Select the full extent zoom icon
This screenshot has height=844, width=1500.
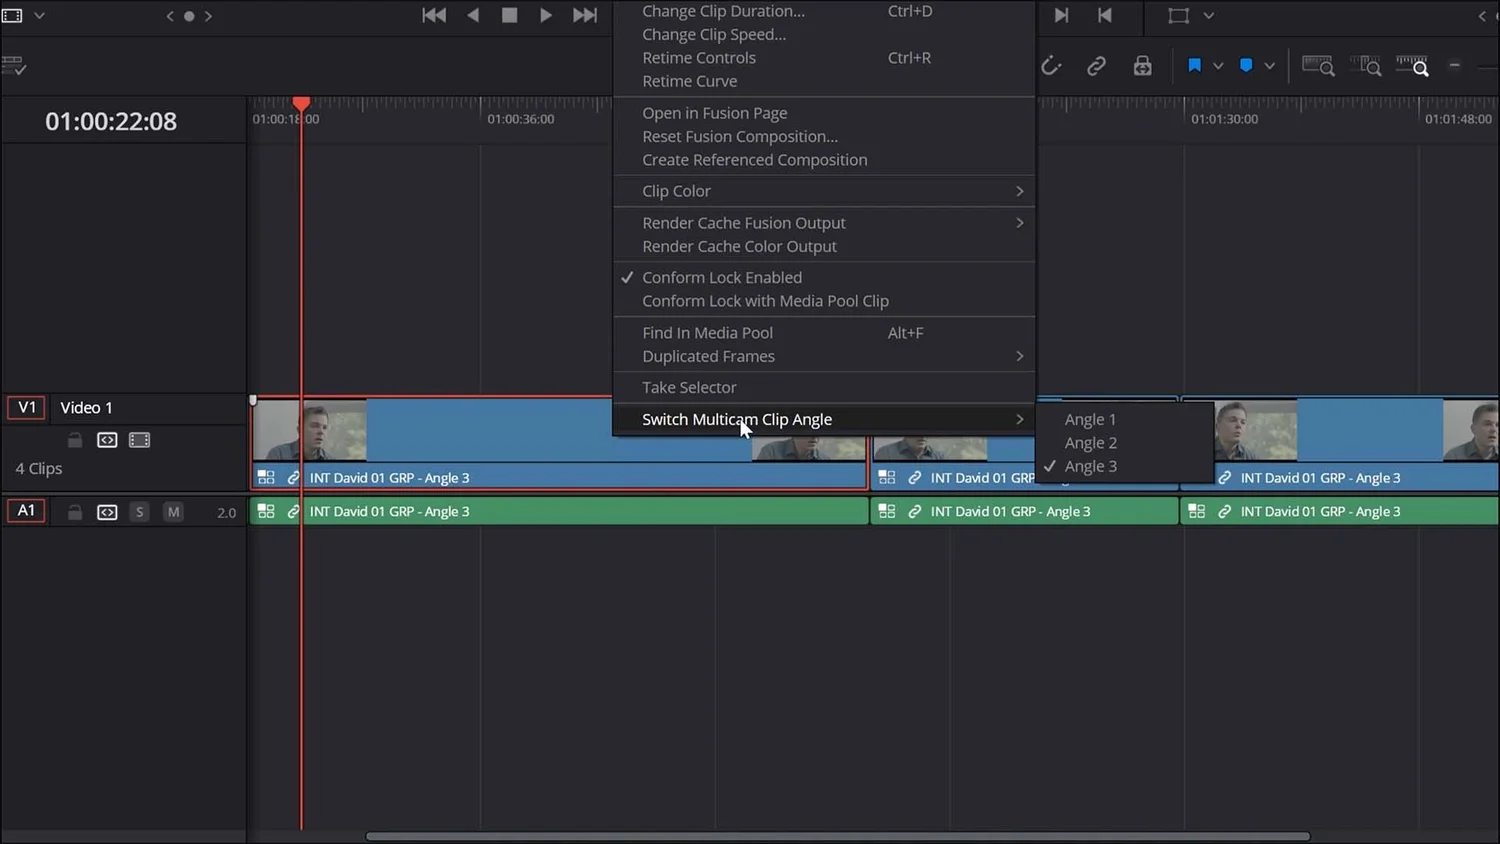(x=1318, y=66)
